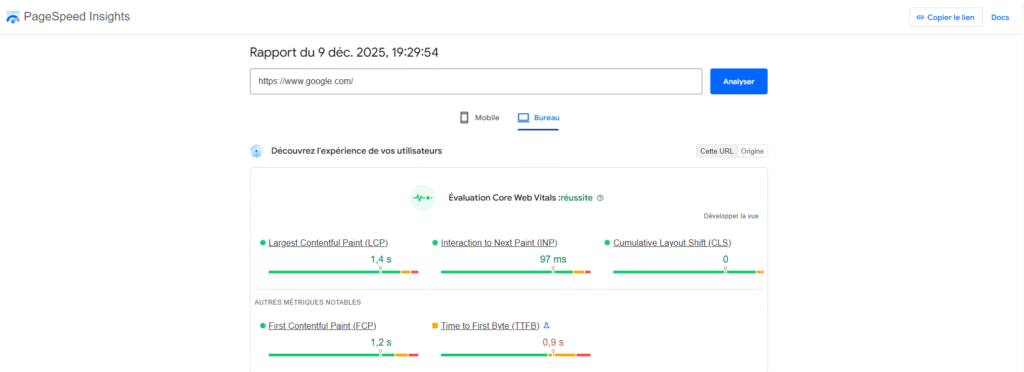Viewport: 1024px width, 372px height.
Task: Select the Mobile phone icon
Action: tap(464, 117)
